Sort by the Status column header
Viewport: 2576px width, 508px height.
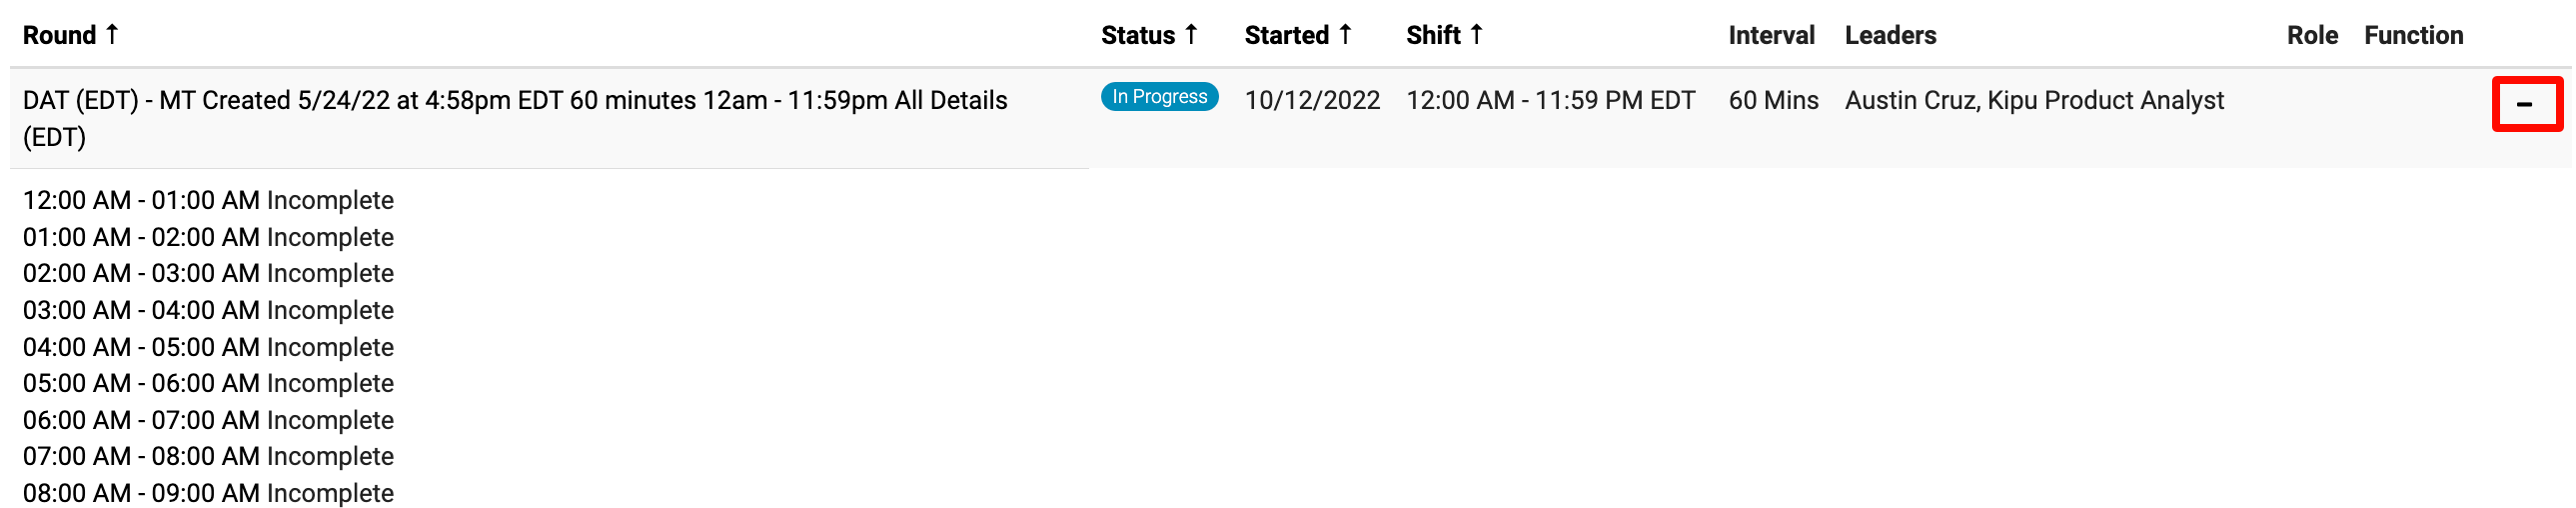point(1138,36)
